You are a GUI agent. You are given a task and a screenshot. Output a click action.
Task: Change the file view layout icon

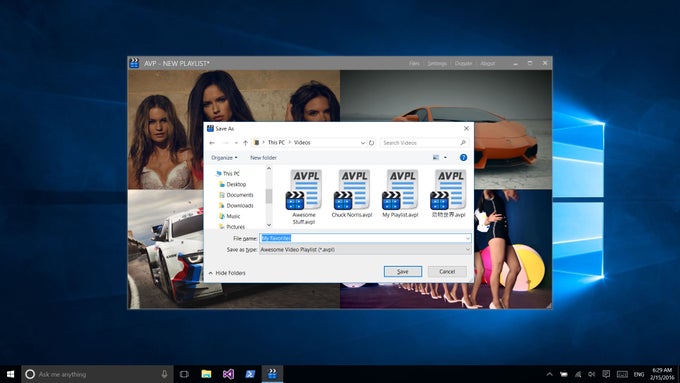(x=436, y=157)
